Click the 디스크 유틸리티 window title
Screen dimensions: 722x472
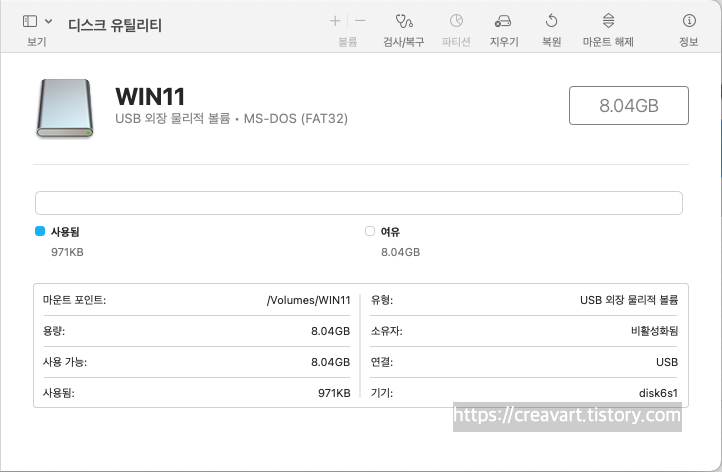pos(115,25)
